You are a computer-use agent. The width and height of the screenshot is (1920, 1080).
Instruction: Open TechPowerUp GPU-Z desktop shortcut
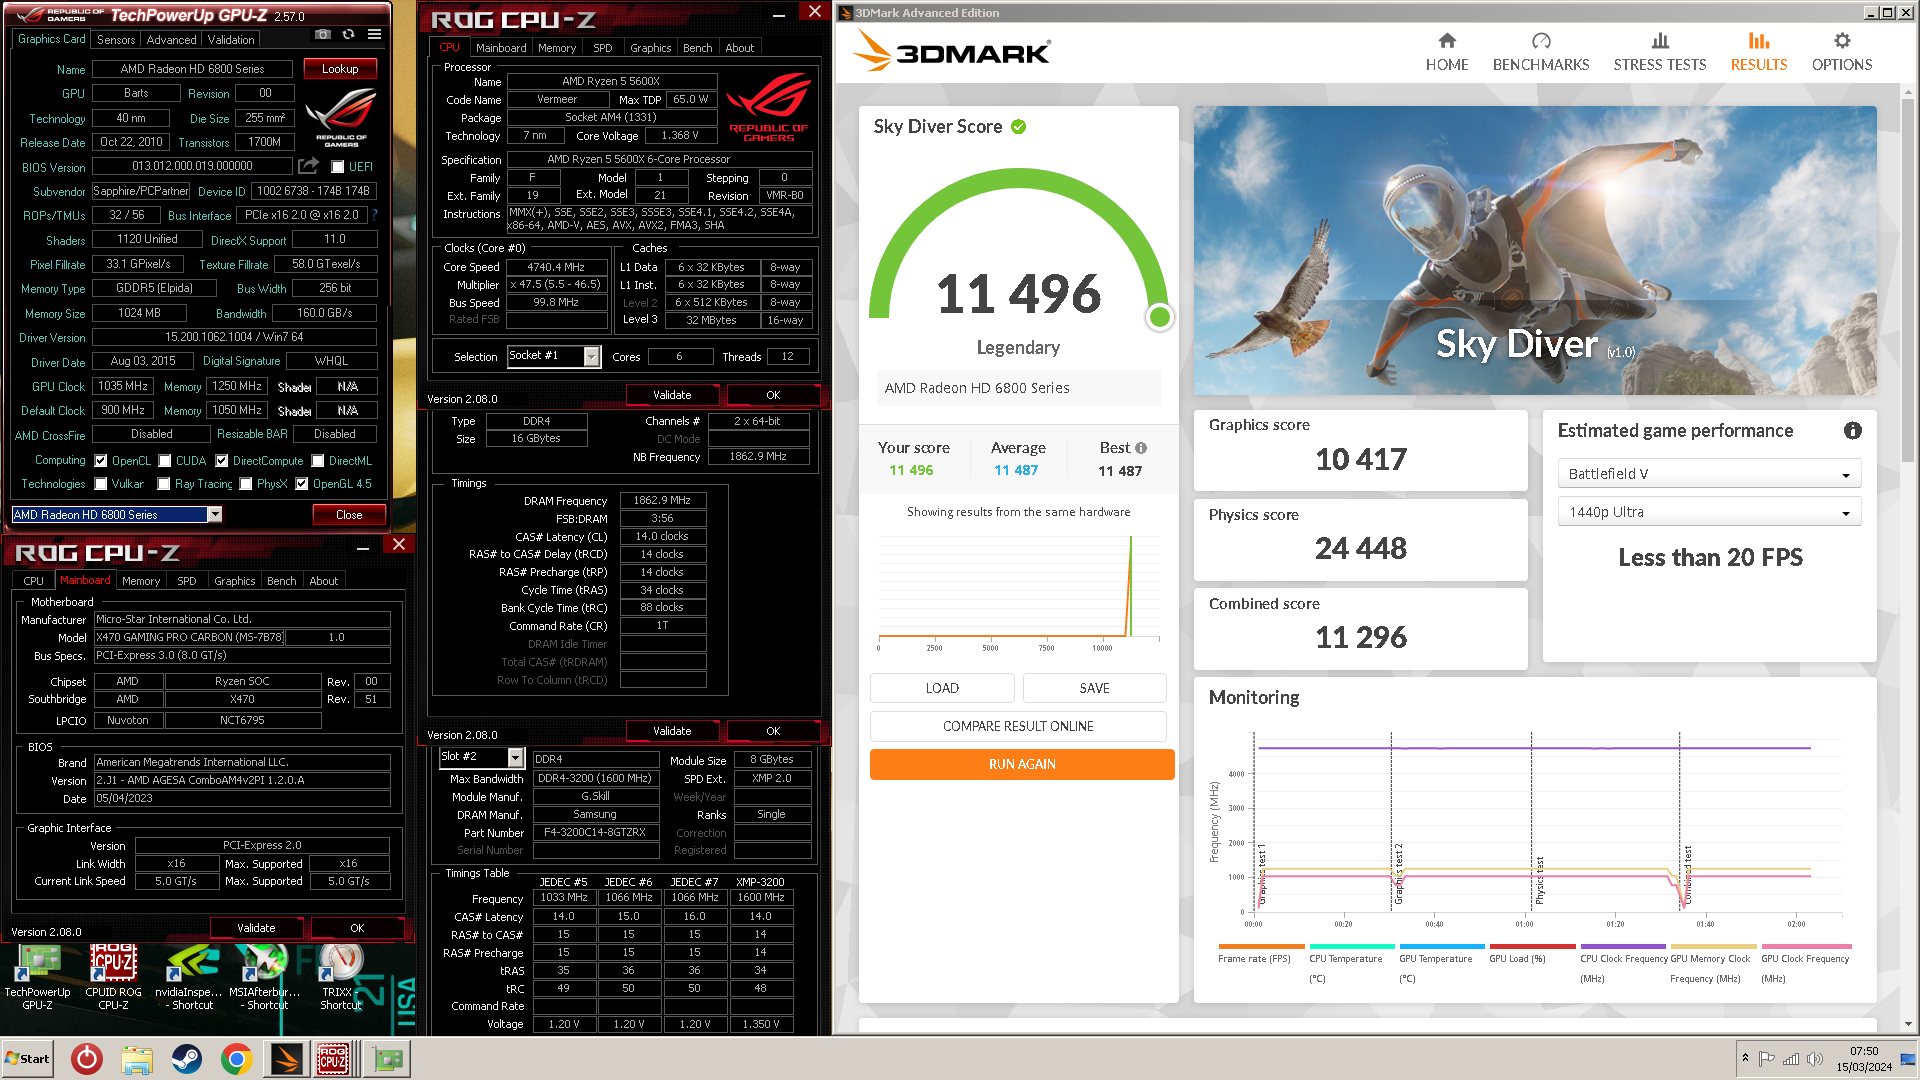[x=37, y=977]
